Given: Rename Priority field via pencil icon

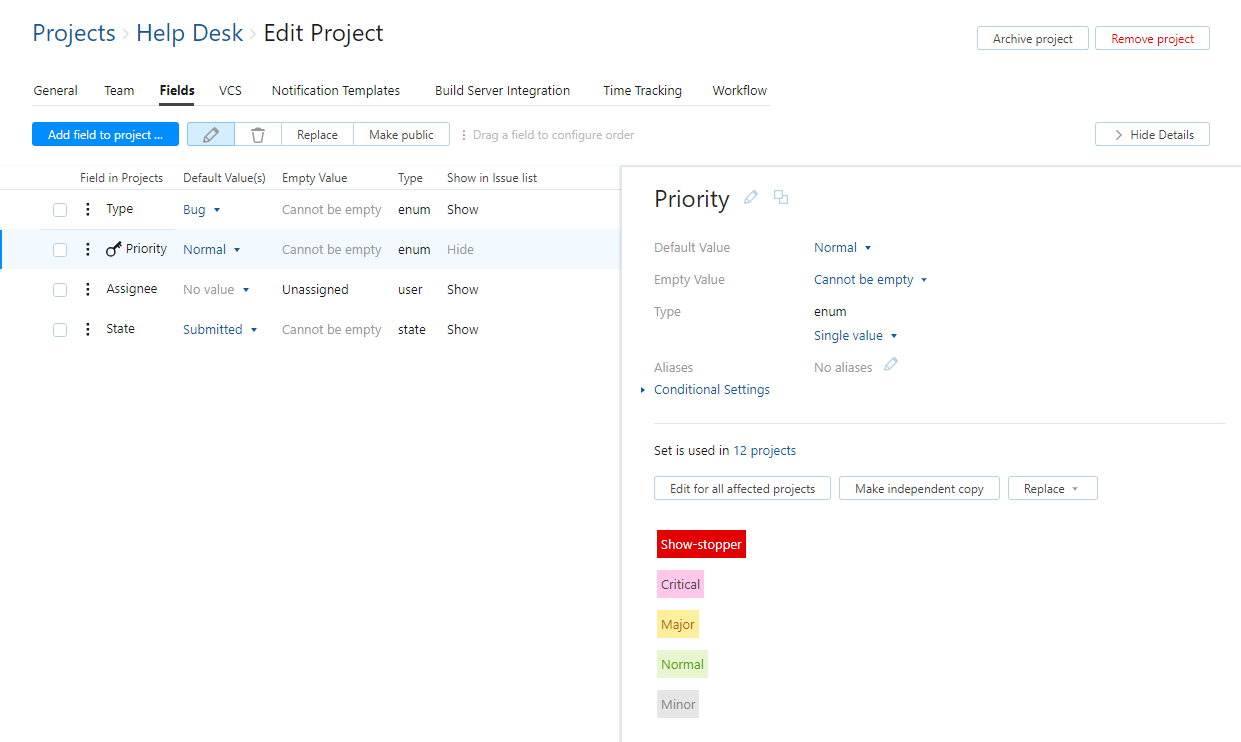Looking at the screenshot, I should point(751,198).
